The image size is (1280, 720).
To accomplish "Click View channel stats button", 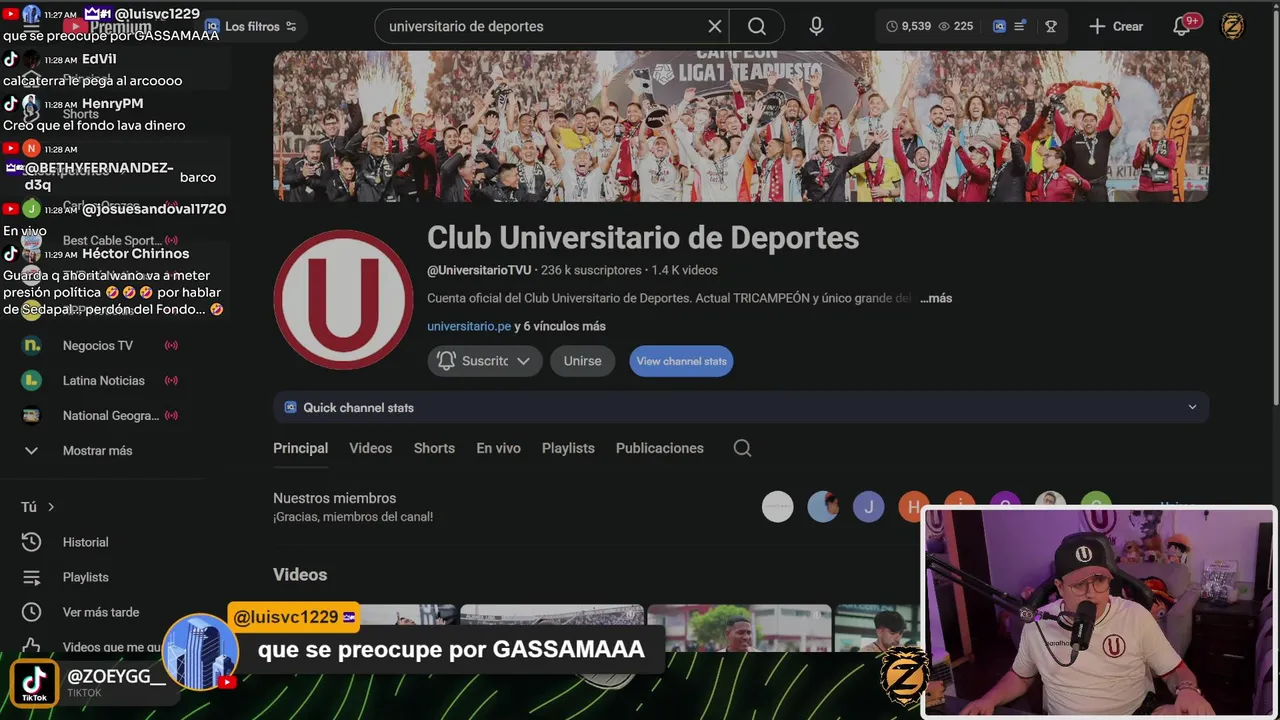I will coord(681,361).
